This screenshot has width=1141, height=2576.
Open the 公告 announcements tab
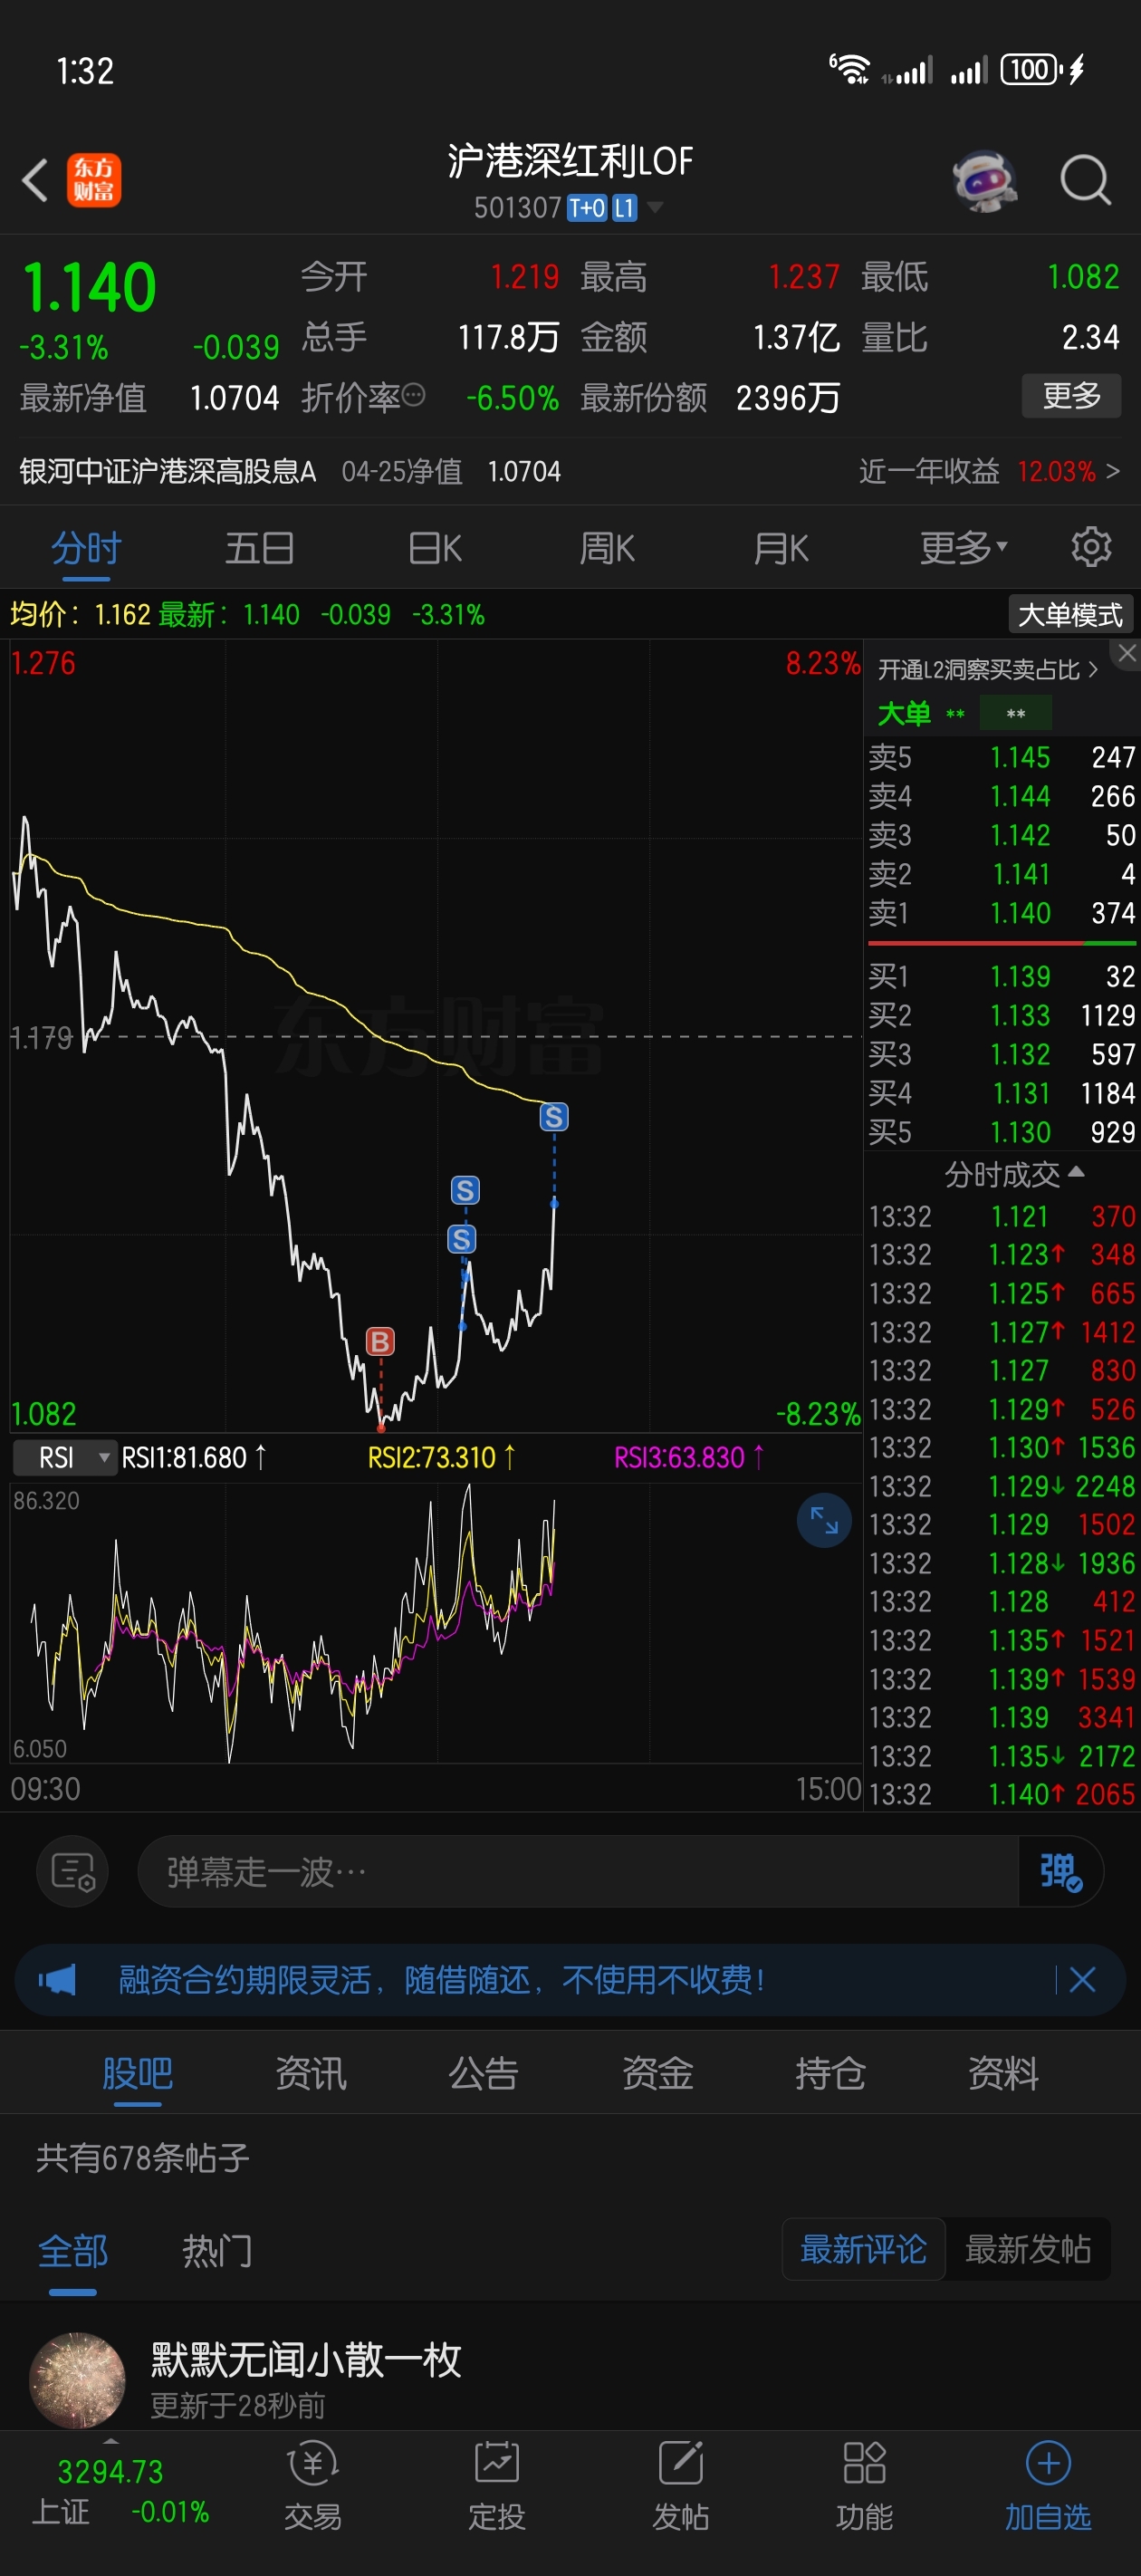click(484, 2072)
